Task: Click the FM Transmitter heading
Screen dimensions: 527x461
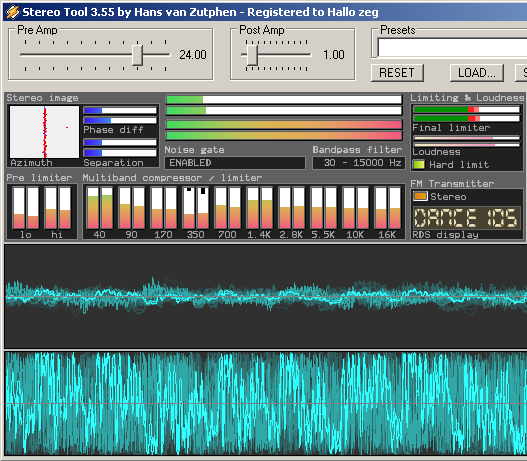Action: 452,183
